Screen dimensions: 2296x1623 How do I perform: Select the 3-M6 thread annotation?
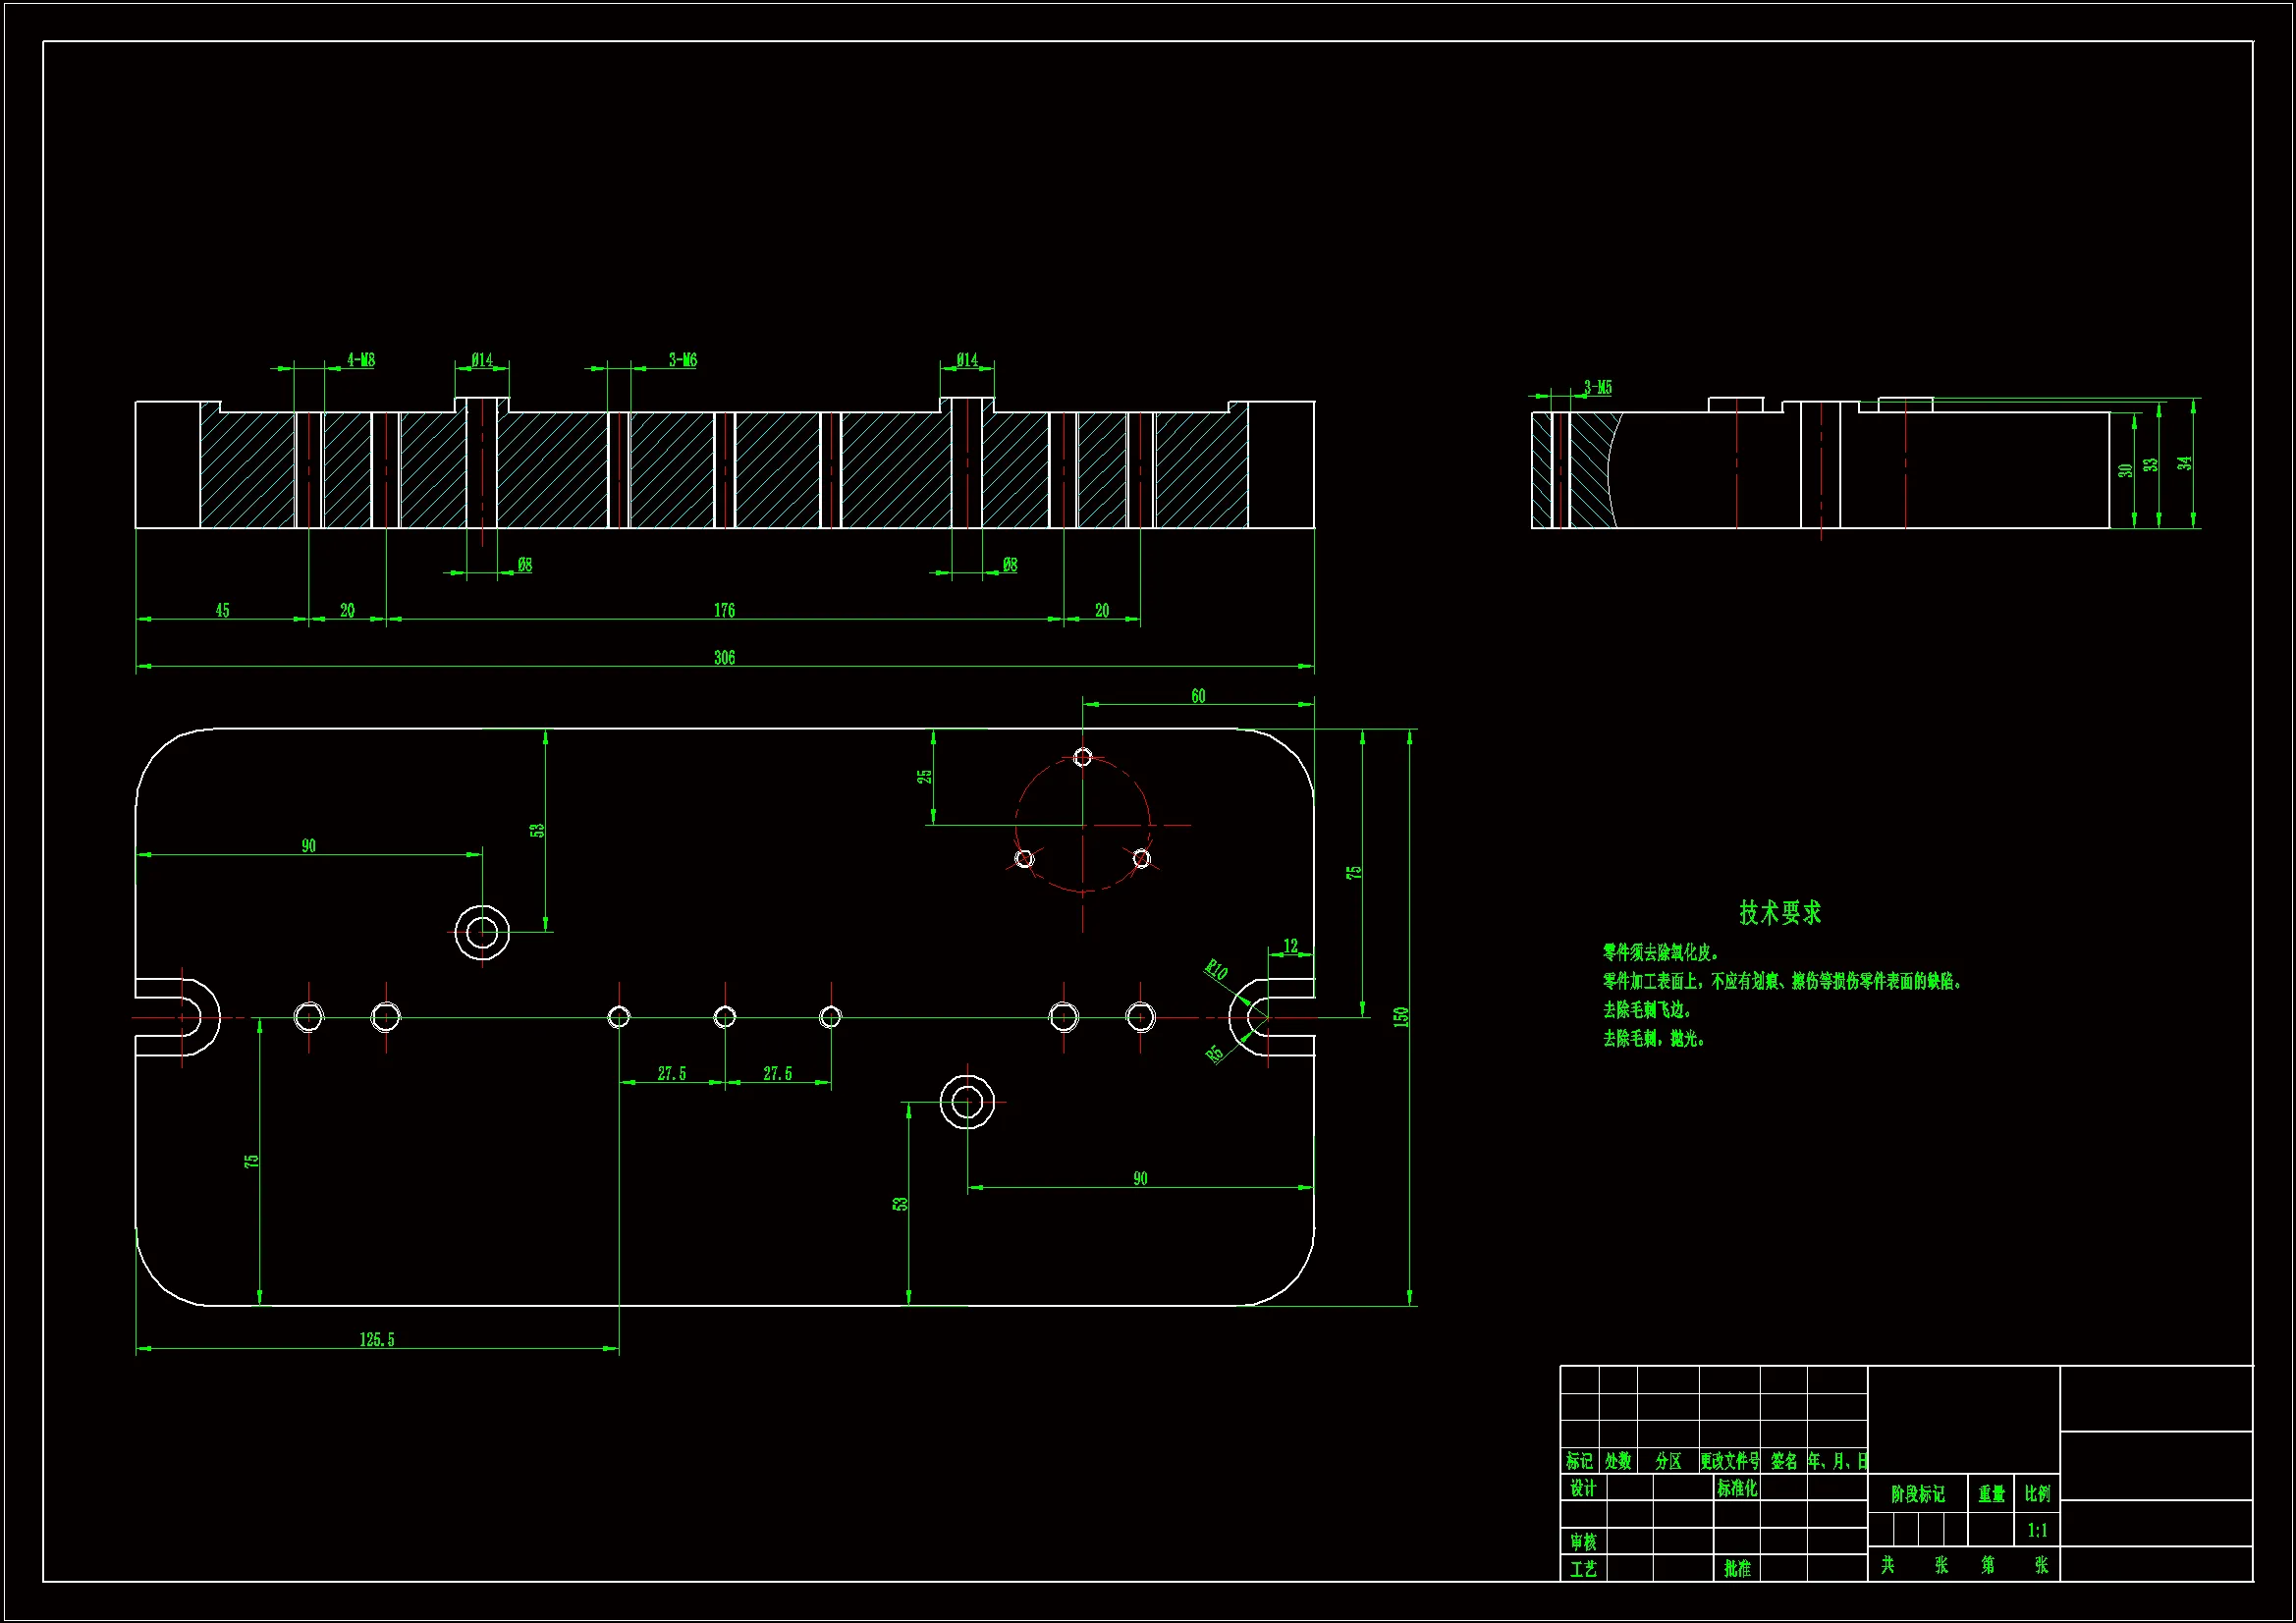(683, 359)
